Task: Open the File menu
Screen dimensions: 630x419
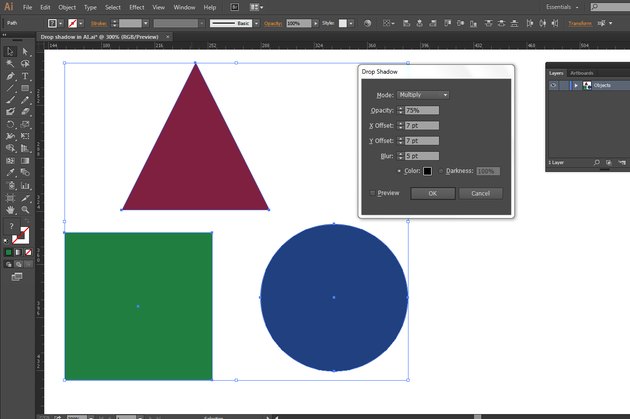Action: 27,7
